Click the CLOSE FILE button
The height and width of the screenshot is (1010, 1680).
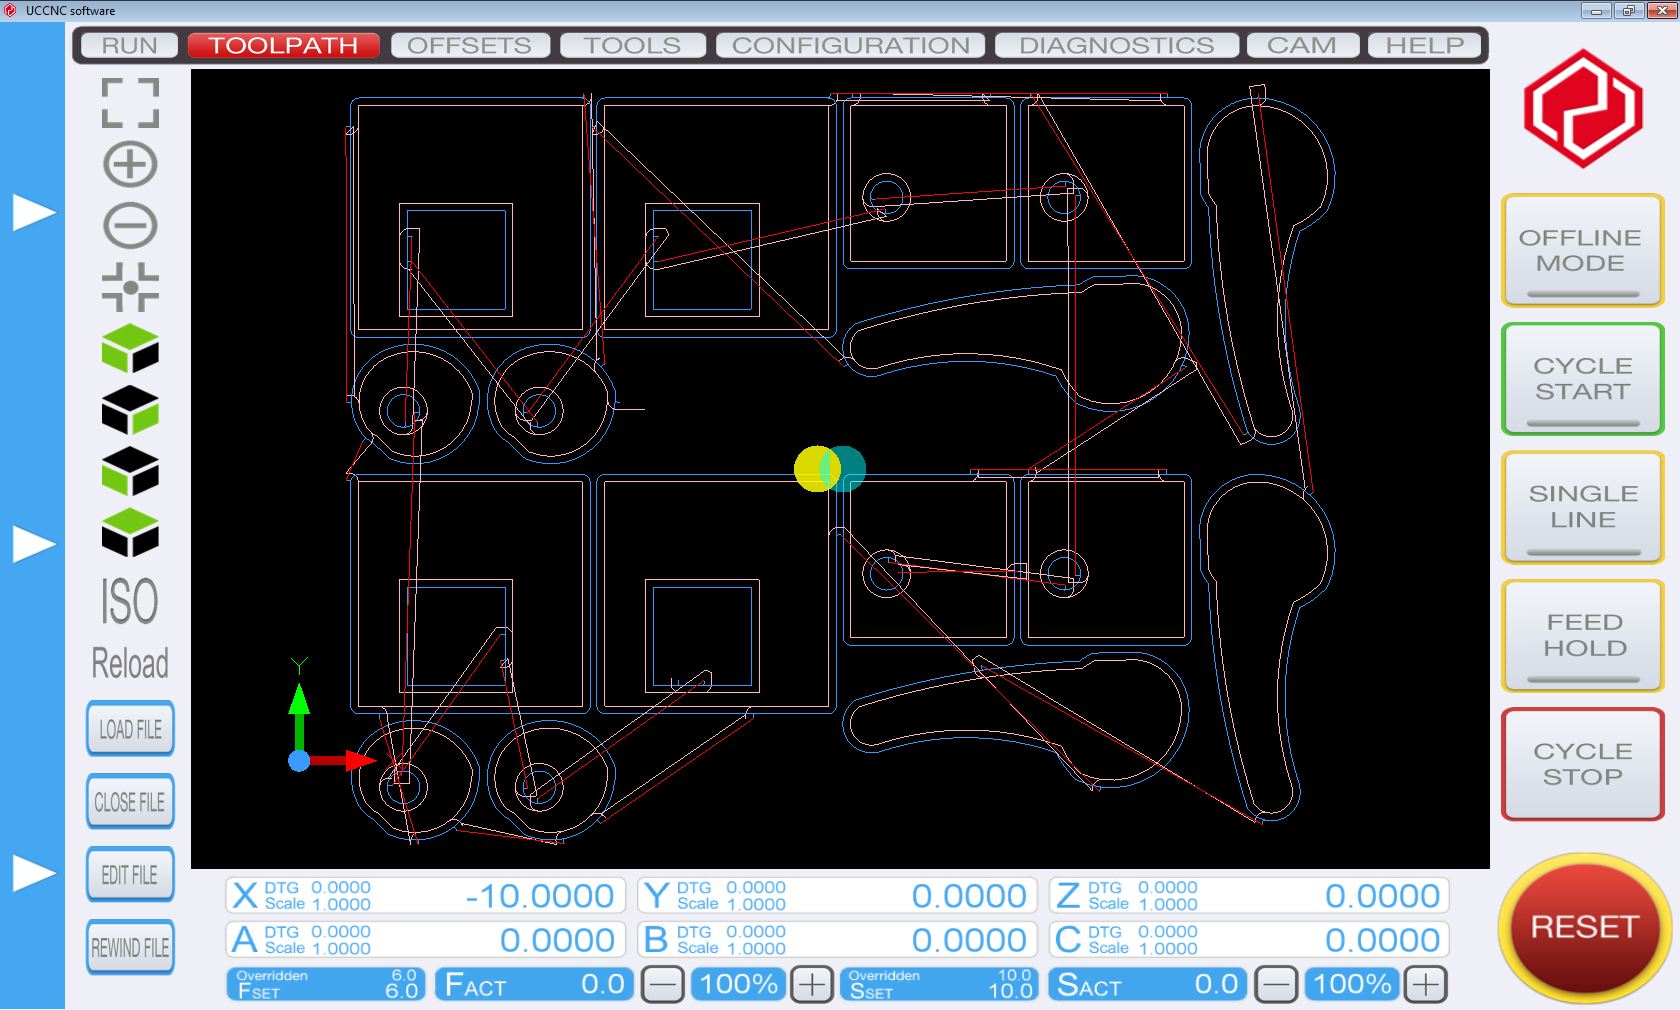[130, 802]
